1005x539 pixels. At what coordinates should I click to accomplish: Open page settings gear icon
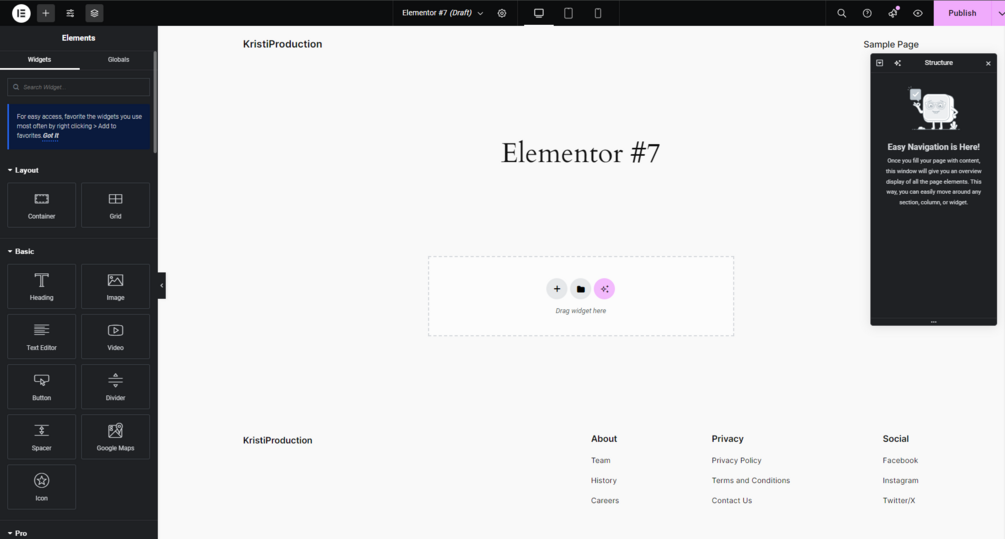click(x=502, y=13)
